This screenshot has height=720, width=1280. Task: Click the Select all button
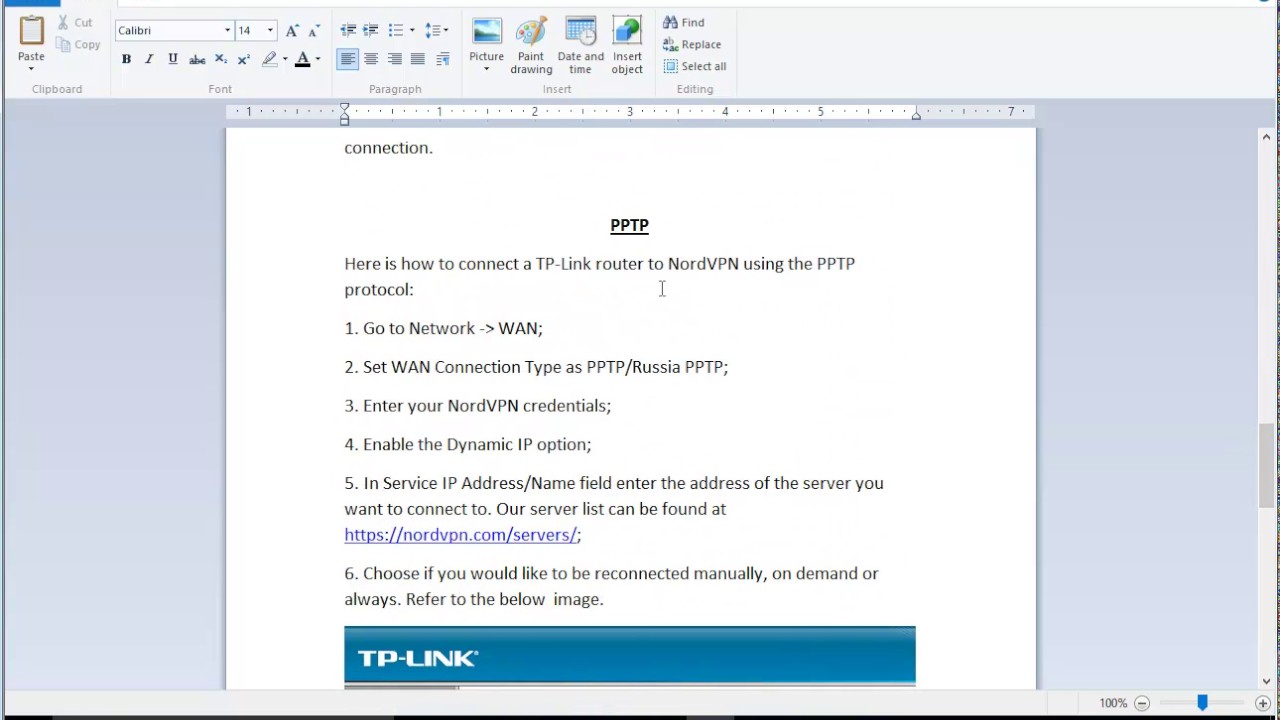tap(695, 66)
